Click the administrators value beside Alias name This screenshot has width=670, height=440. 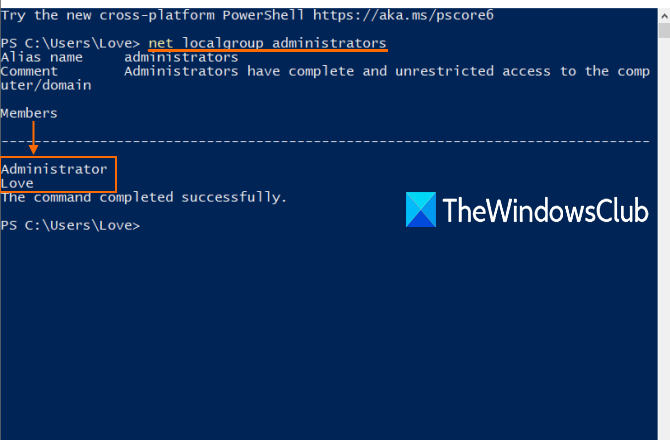(181, 58)
